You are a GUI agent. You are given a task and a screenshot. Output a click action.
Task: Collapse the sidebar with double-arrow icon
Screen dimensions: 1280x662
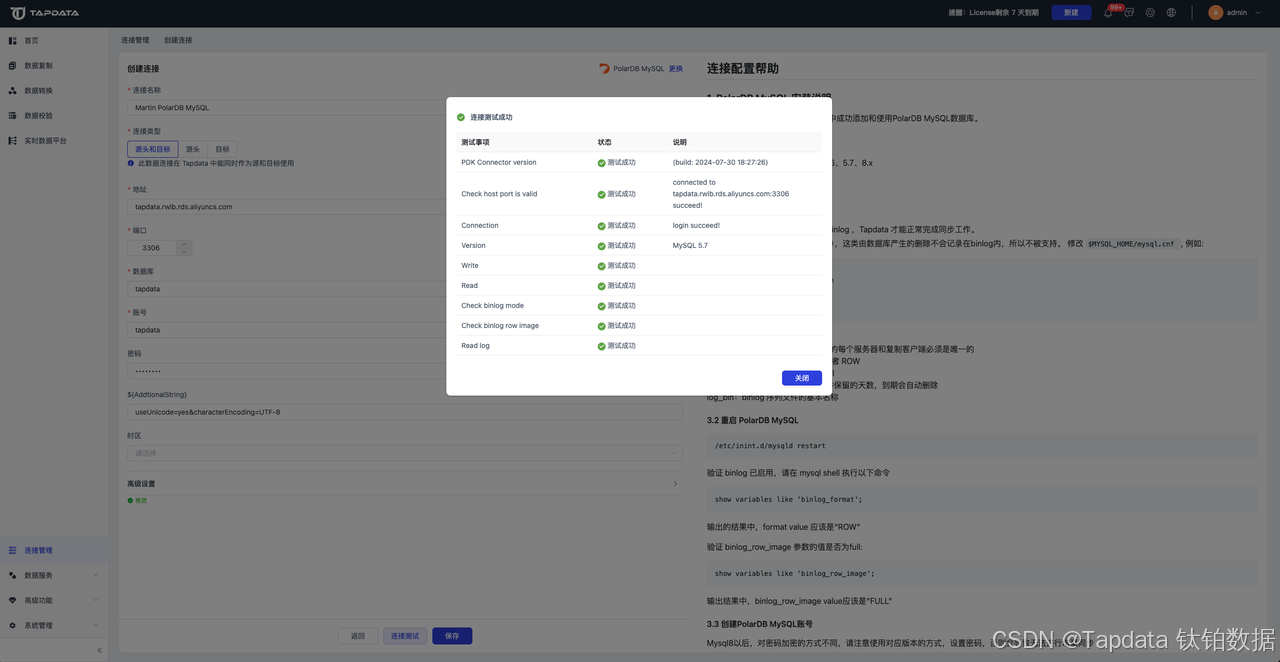click(x=99, y=650)
